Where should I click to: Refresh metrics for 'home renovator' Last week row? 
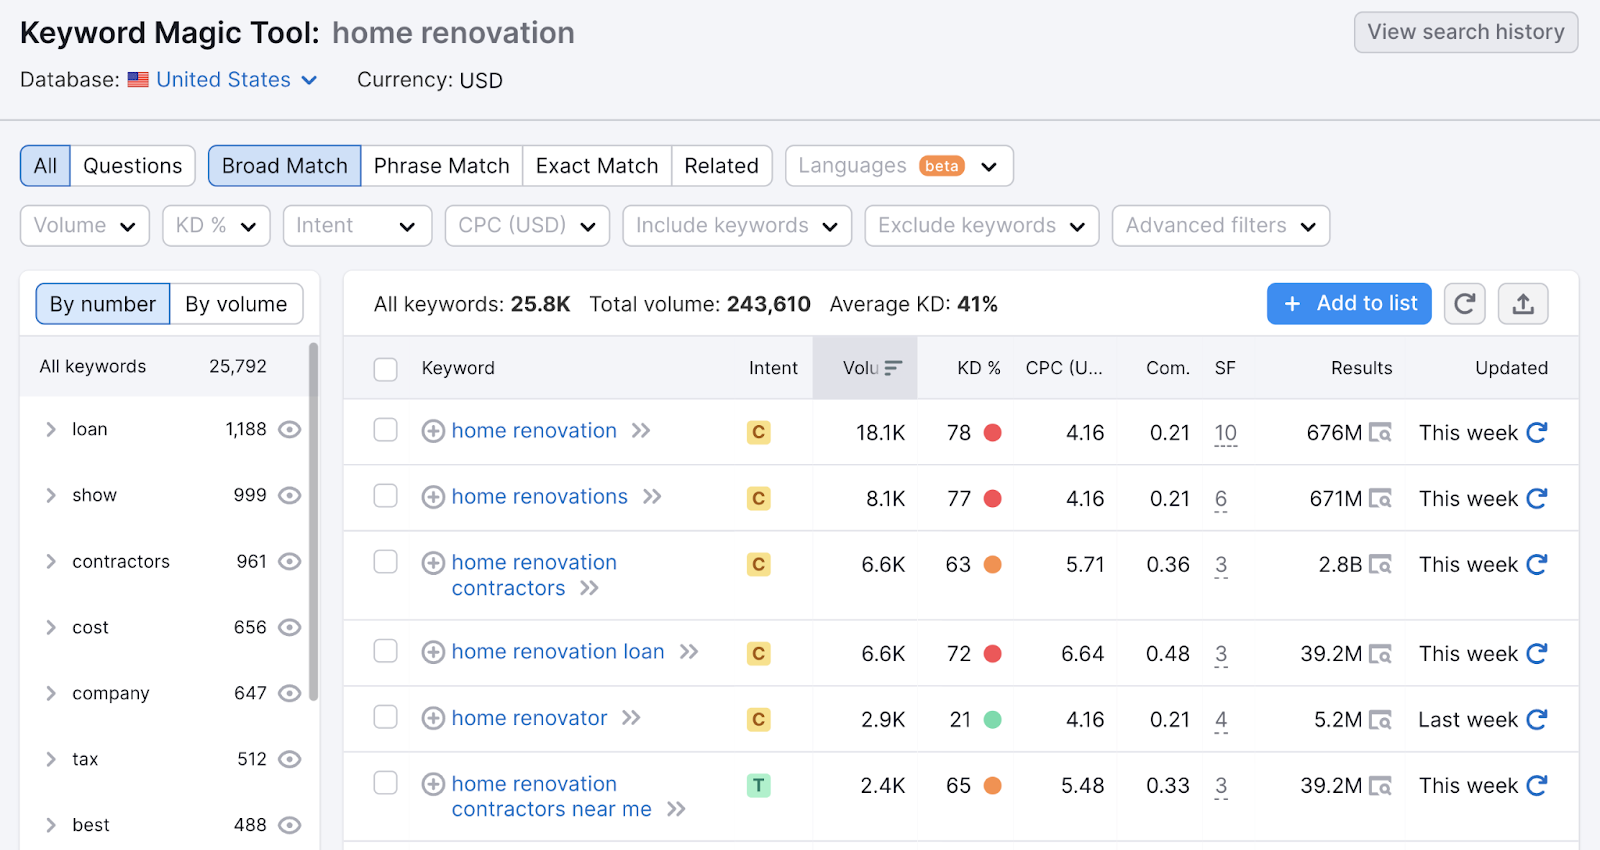click(x=1537, y=719)
